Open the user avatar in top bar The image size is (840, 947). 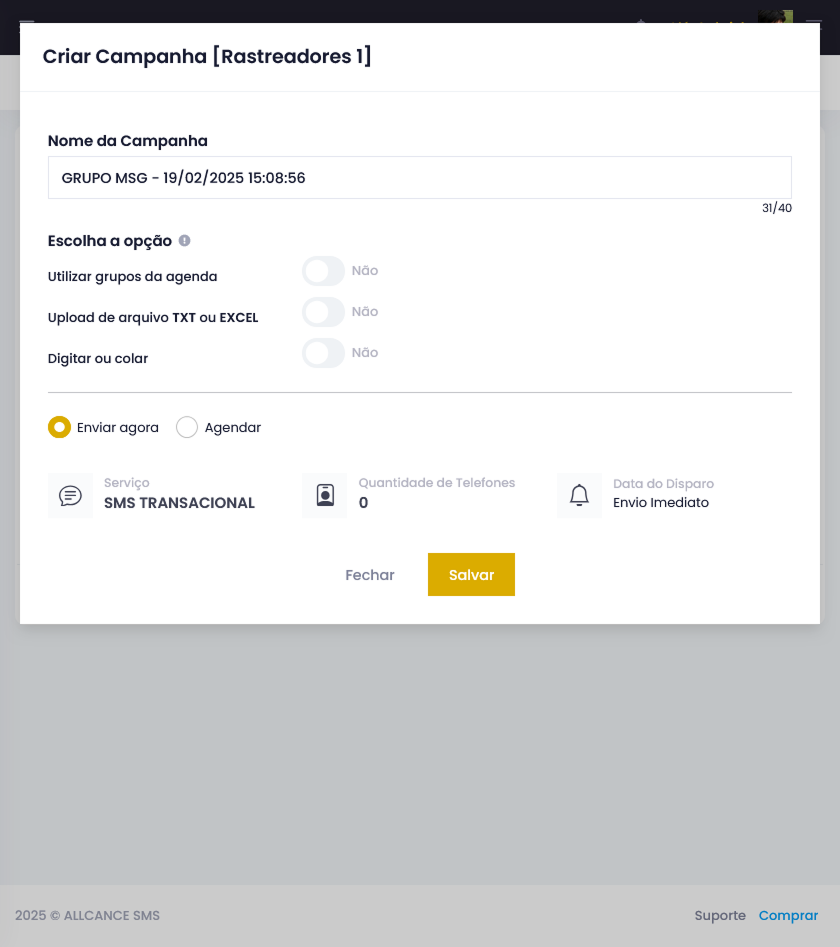point(775,16)
